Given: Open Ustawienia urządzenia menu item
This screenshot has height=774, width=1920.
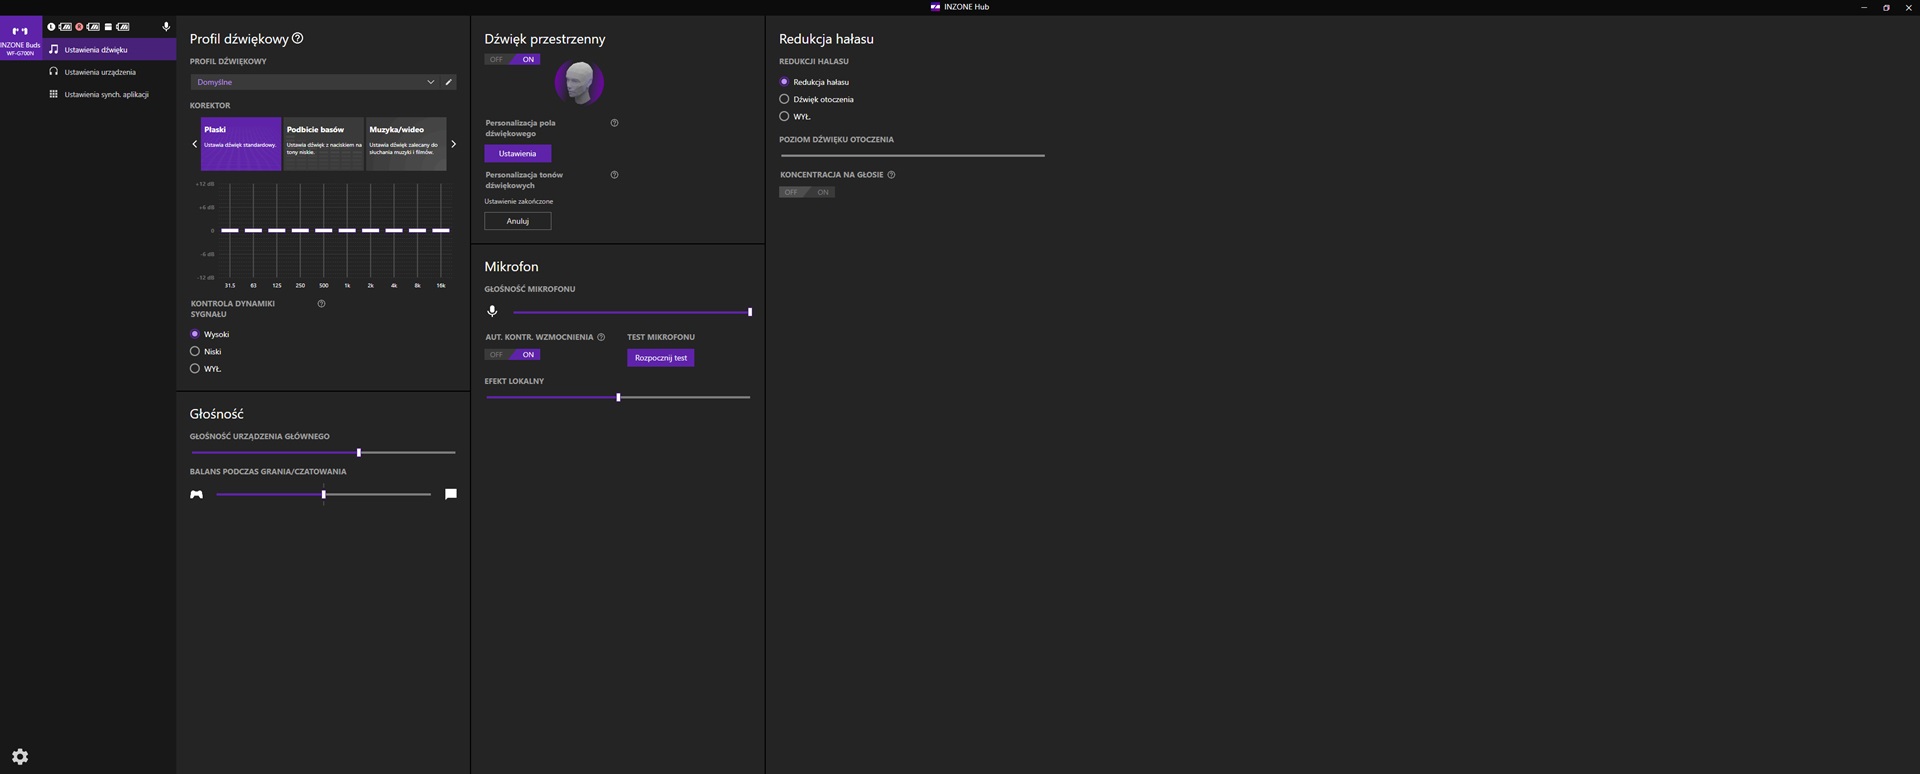Looking at the screenshot, I should [99, 72].
